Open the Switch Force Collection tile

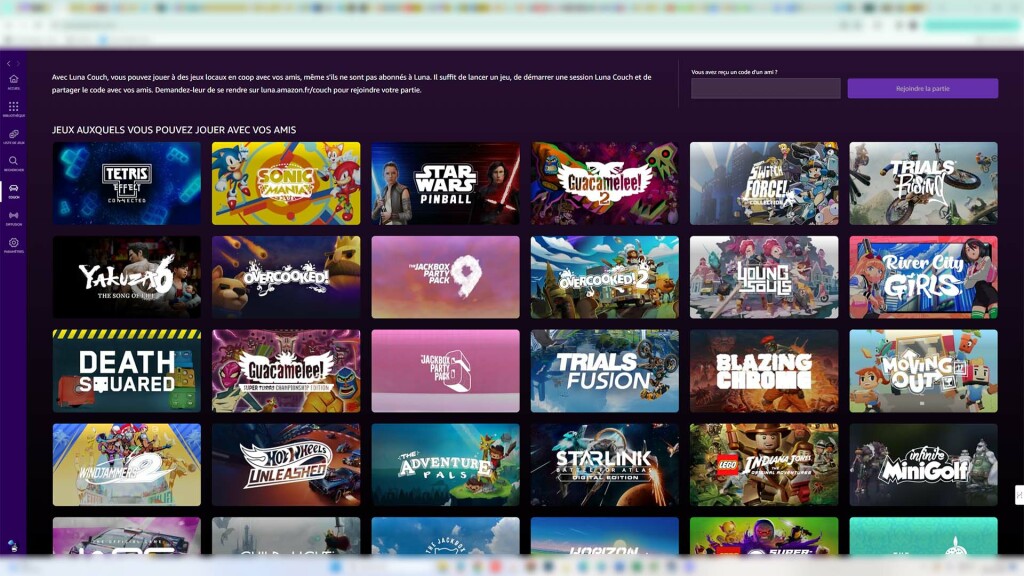764,184
